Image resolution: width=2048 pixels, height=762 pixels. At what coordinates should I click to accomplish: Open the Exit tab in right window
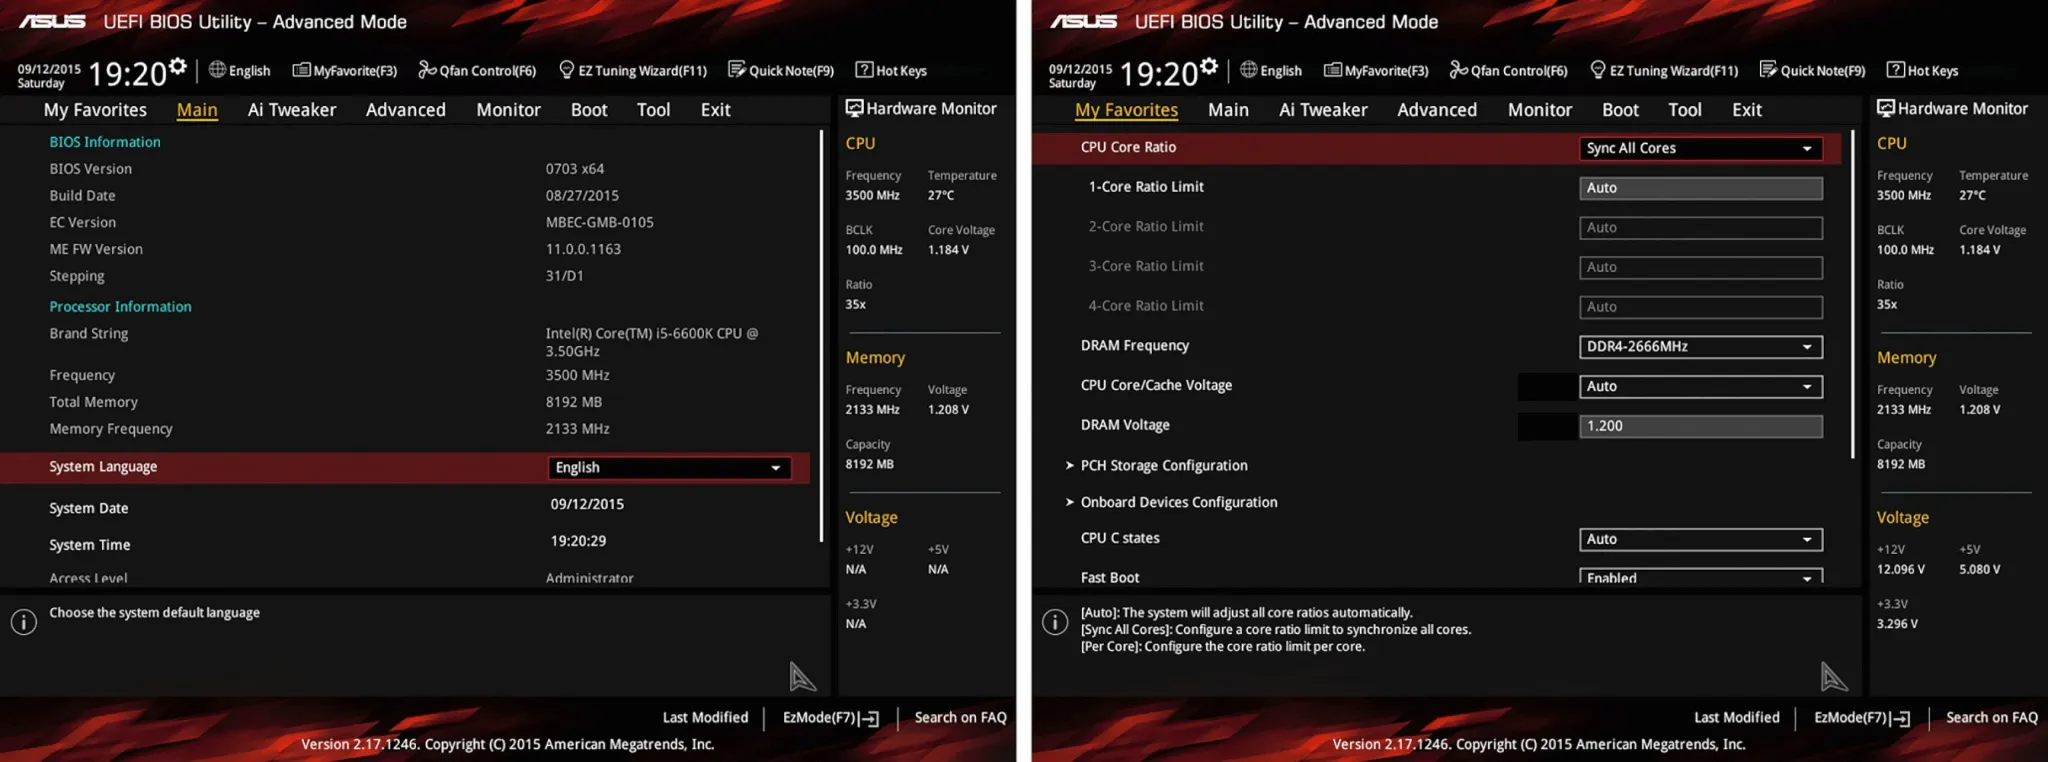pos(1746,110)
